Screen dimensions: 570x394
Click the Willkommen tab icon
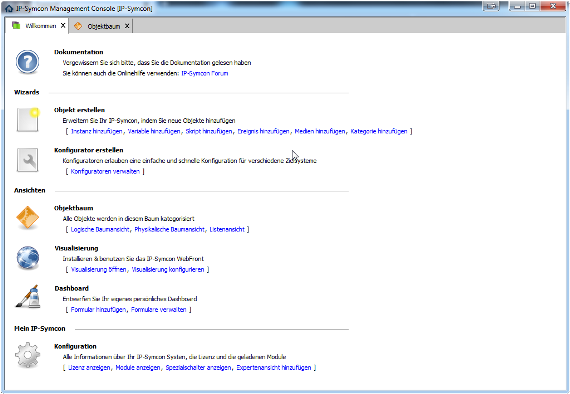click(x=16, y=25)
